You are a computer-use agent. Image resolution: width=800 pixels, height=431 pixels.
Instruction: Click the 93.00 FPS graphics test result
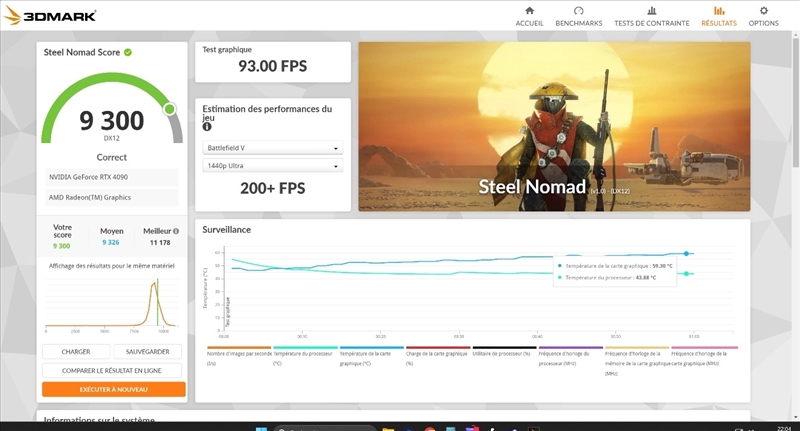[272, 66]
